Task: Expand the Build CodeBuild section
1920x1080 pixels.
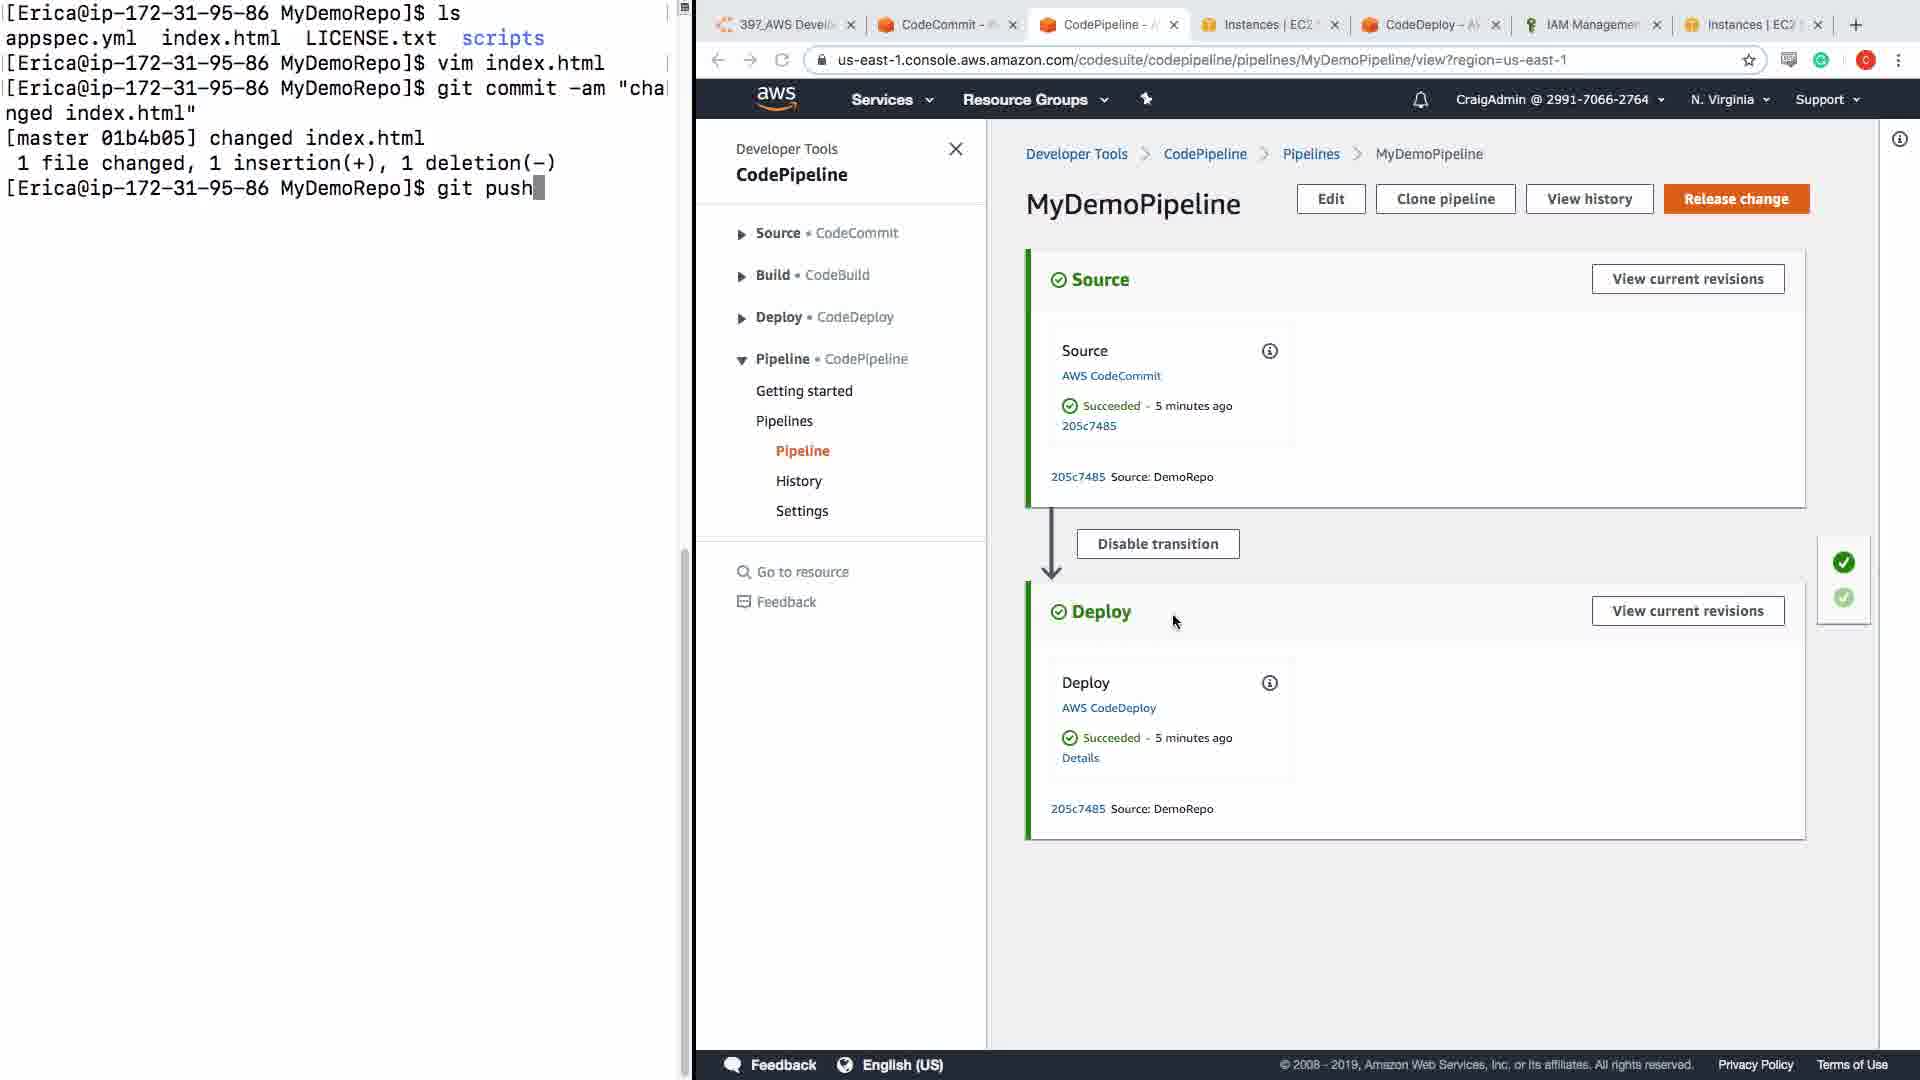Action: (742, 276)
